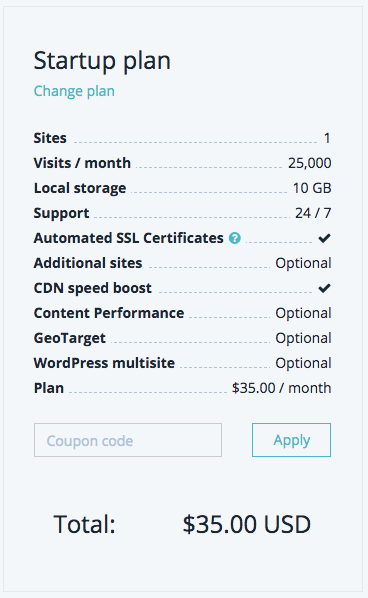
Task: Click the Local storage label
Action: 80,188
